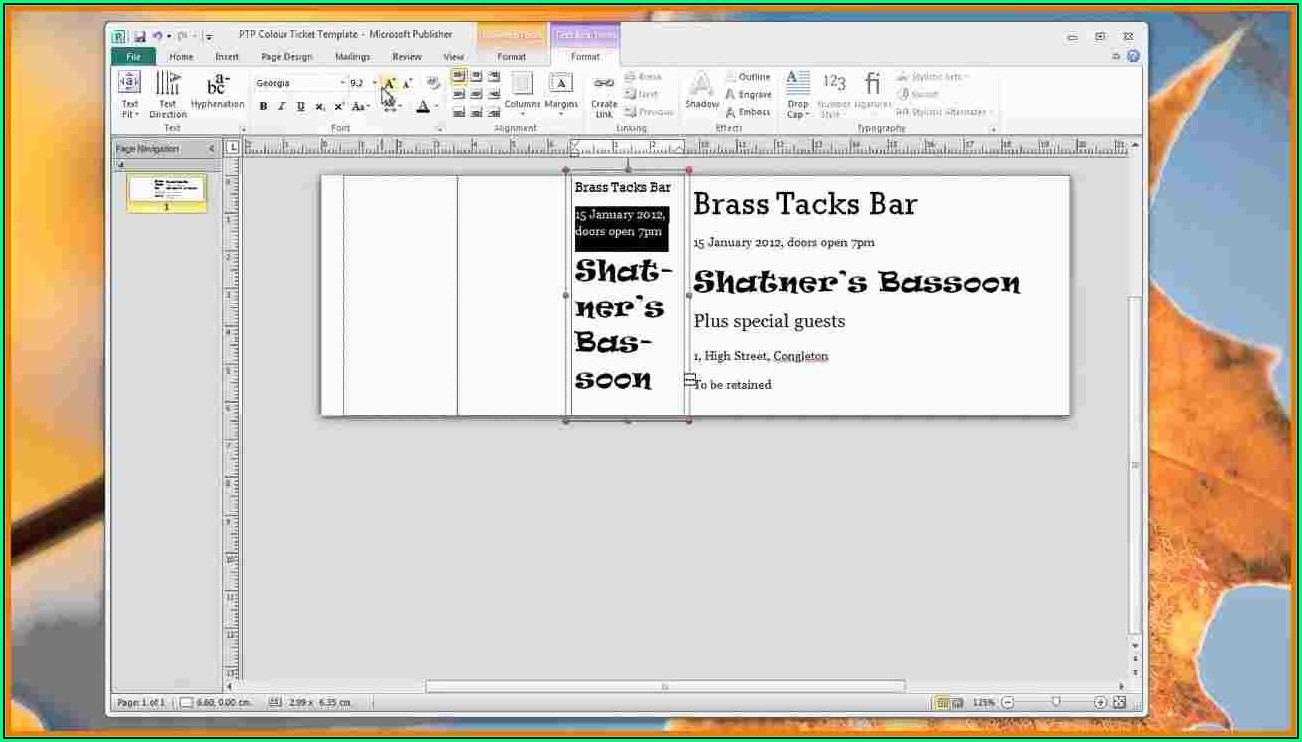Click the zoom slider handle
Screen dimensions: 1302x742
(x=1055, y=703)
